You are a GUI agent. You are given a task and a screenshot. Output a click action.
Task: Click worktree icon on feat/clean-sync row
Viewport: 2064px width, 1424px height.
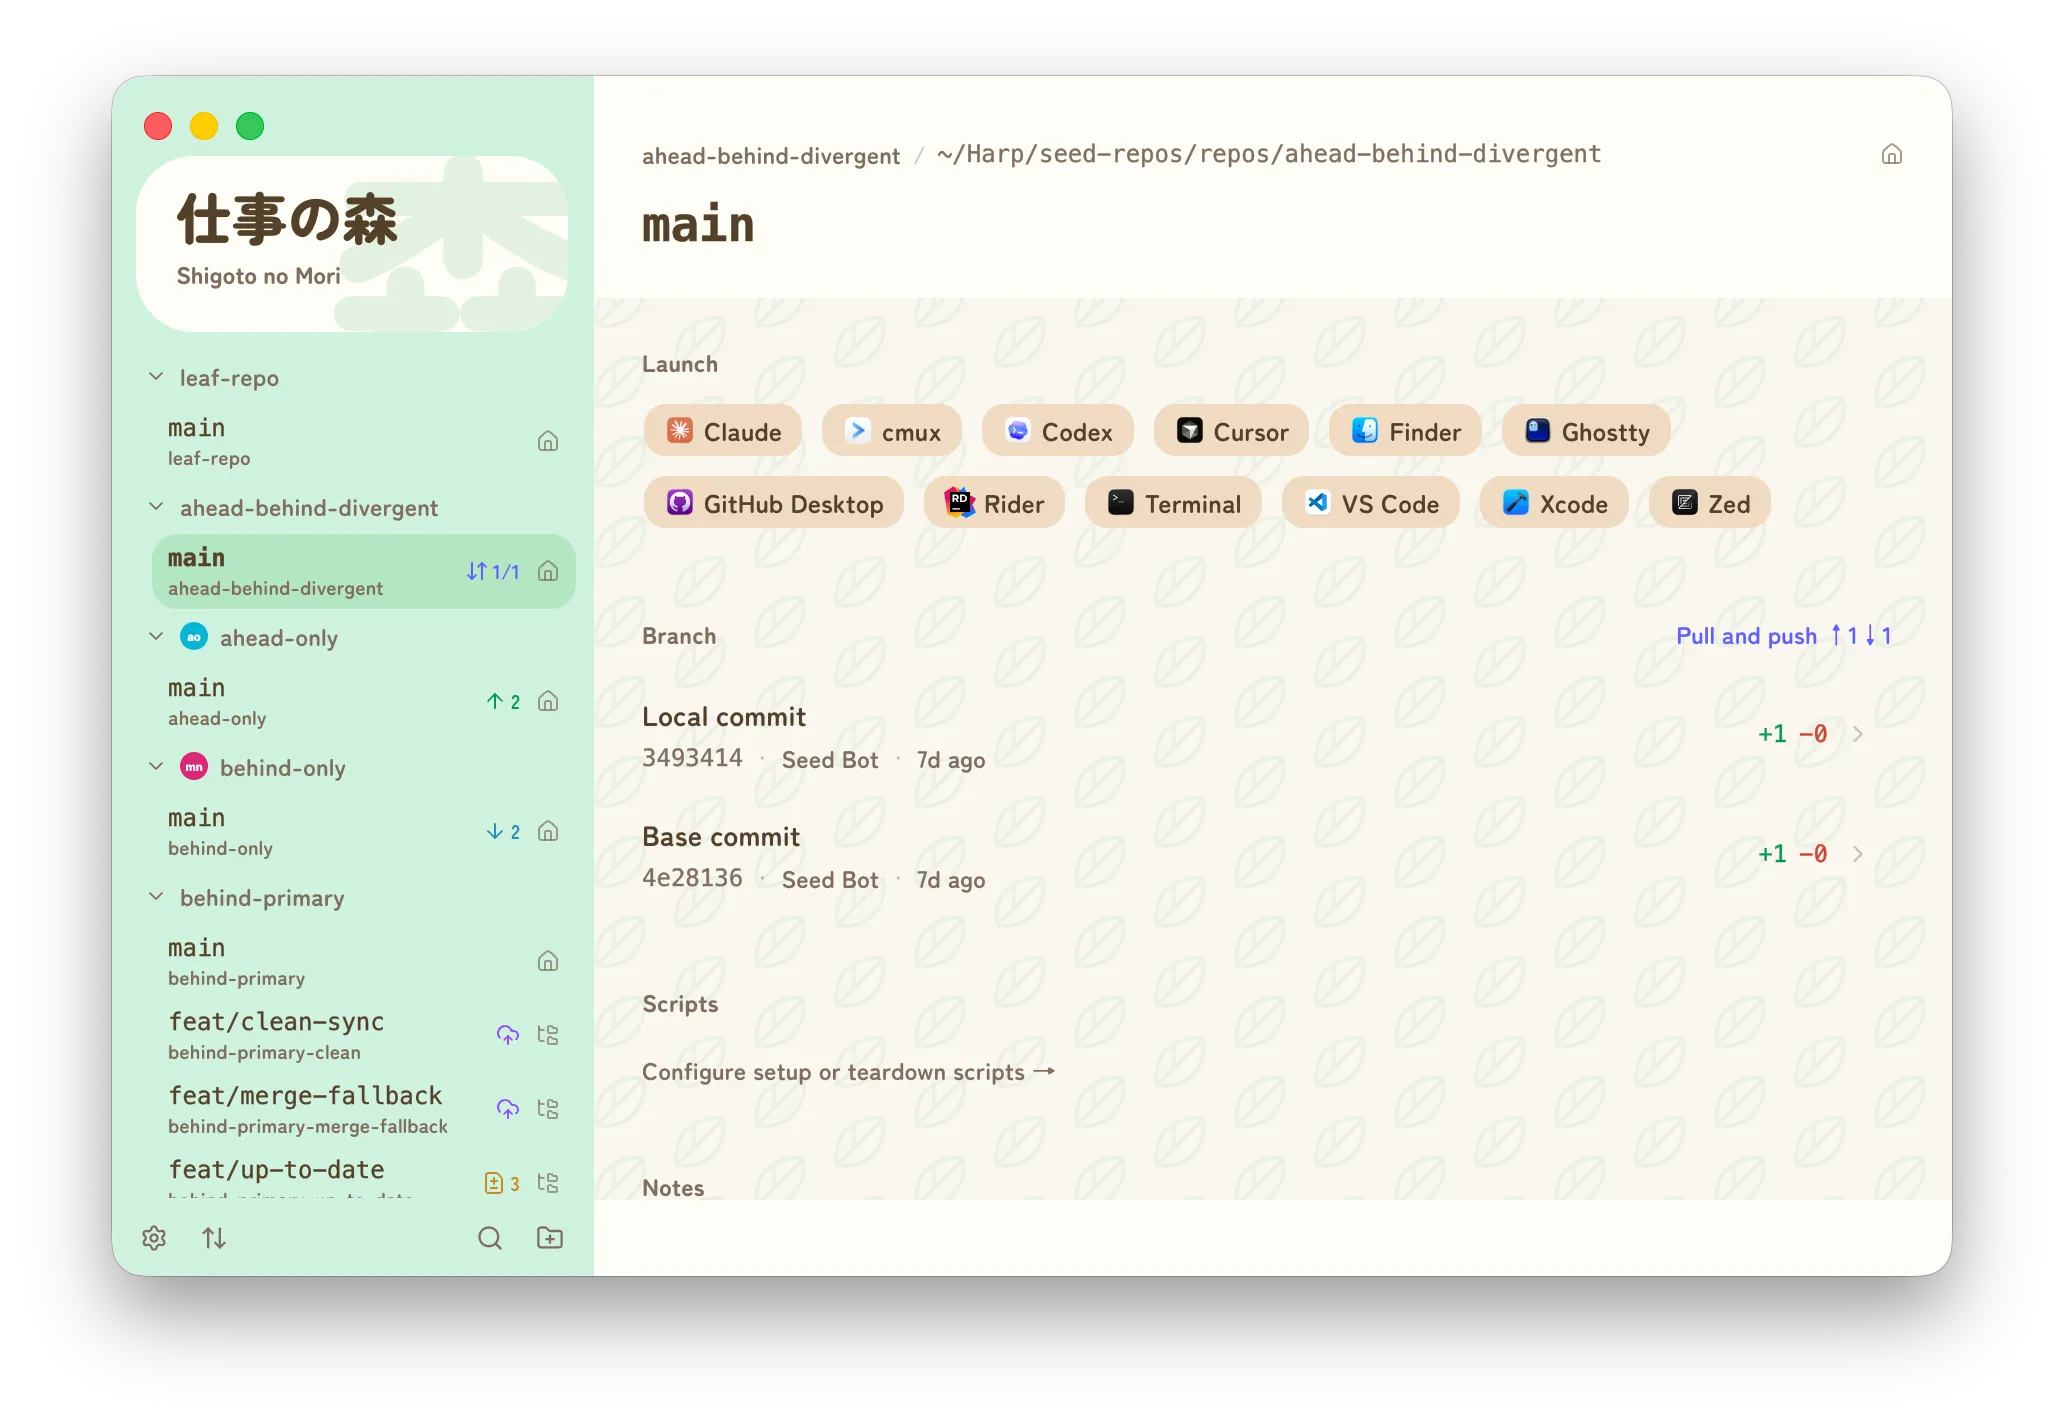pyautogui.click(x=548, y=1035)
